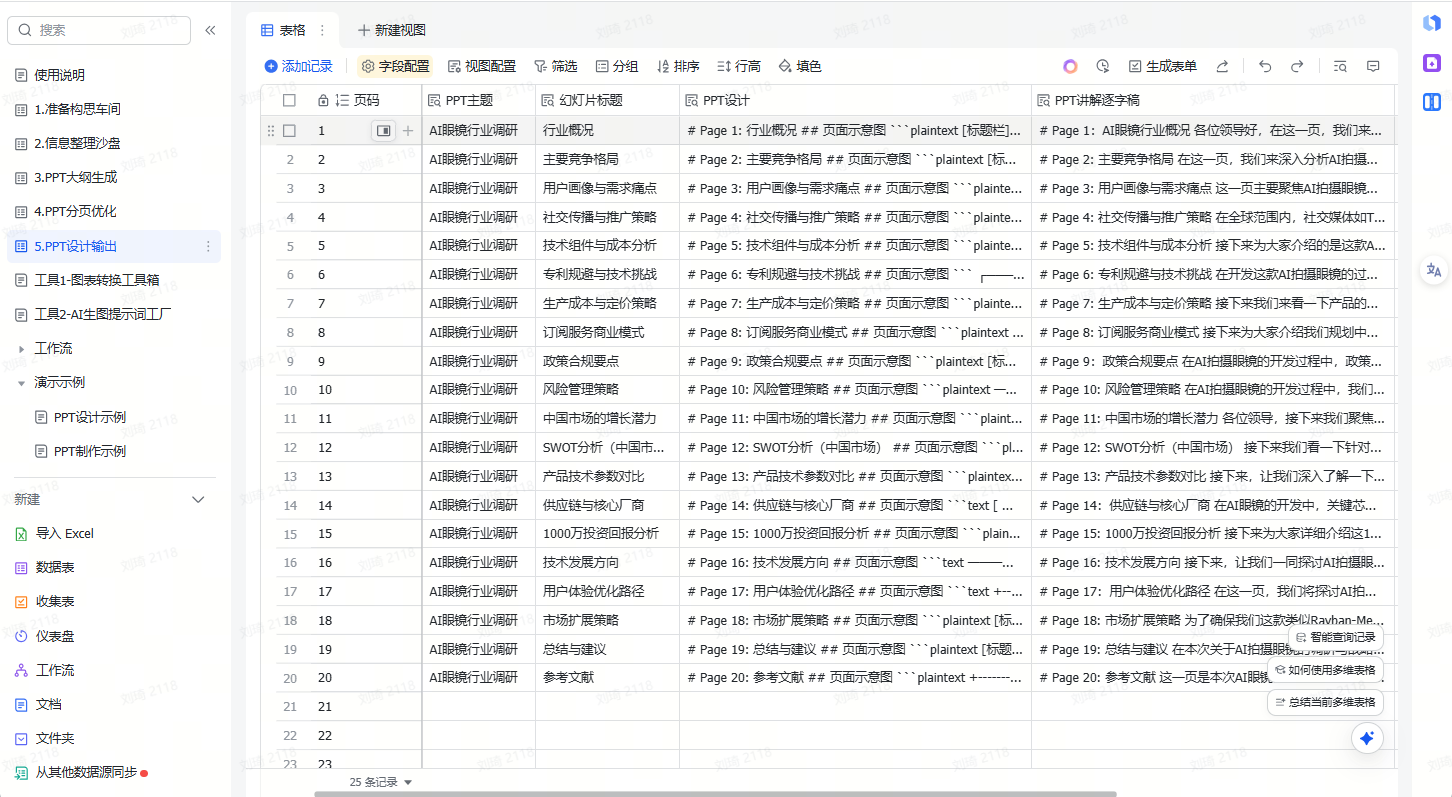Click the automation clock icon
1452x797 pixels.
point(1102,66)
